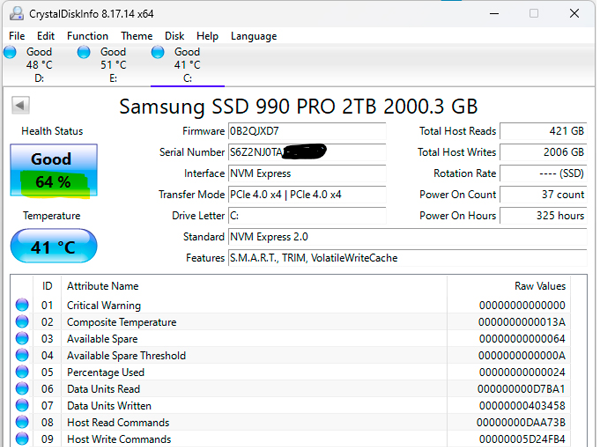Click the Features field with S.M.A.R.T., TRIM
Screen dimensions: 600x447
coord(408,258)
